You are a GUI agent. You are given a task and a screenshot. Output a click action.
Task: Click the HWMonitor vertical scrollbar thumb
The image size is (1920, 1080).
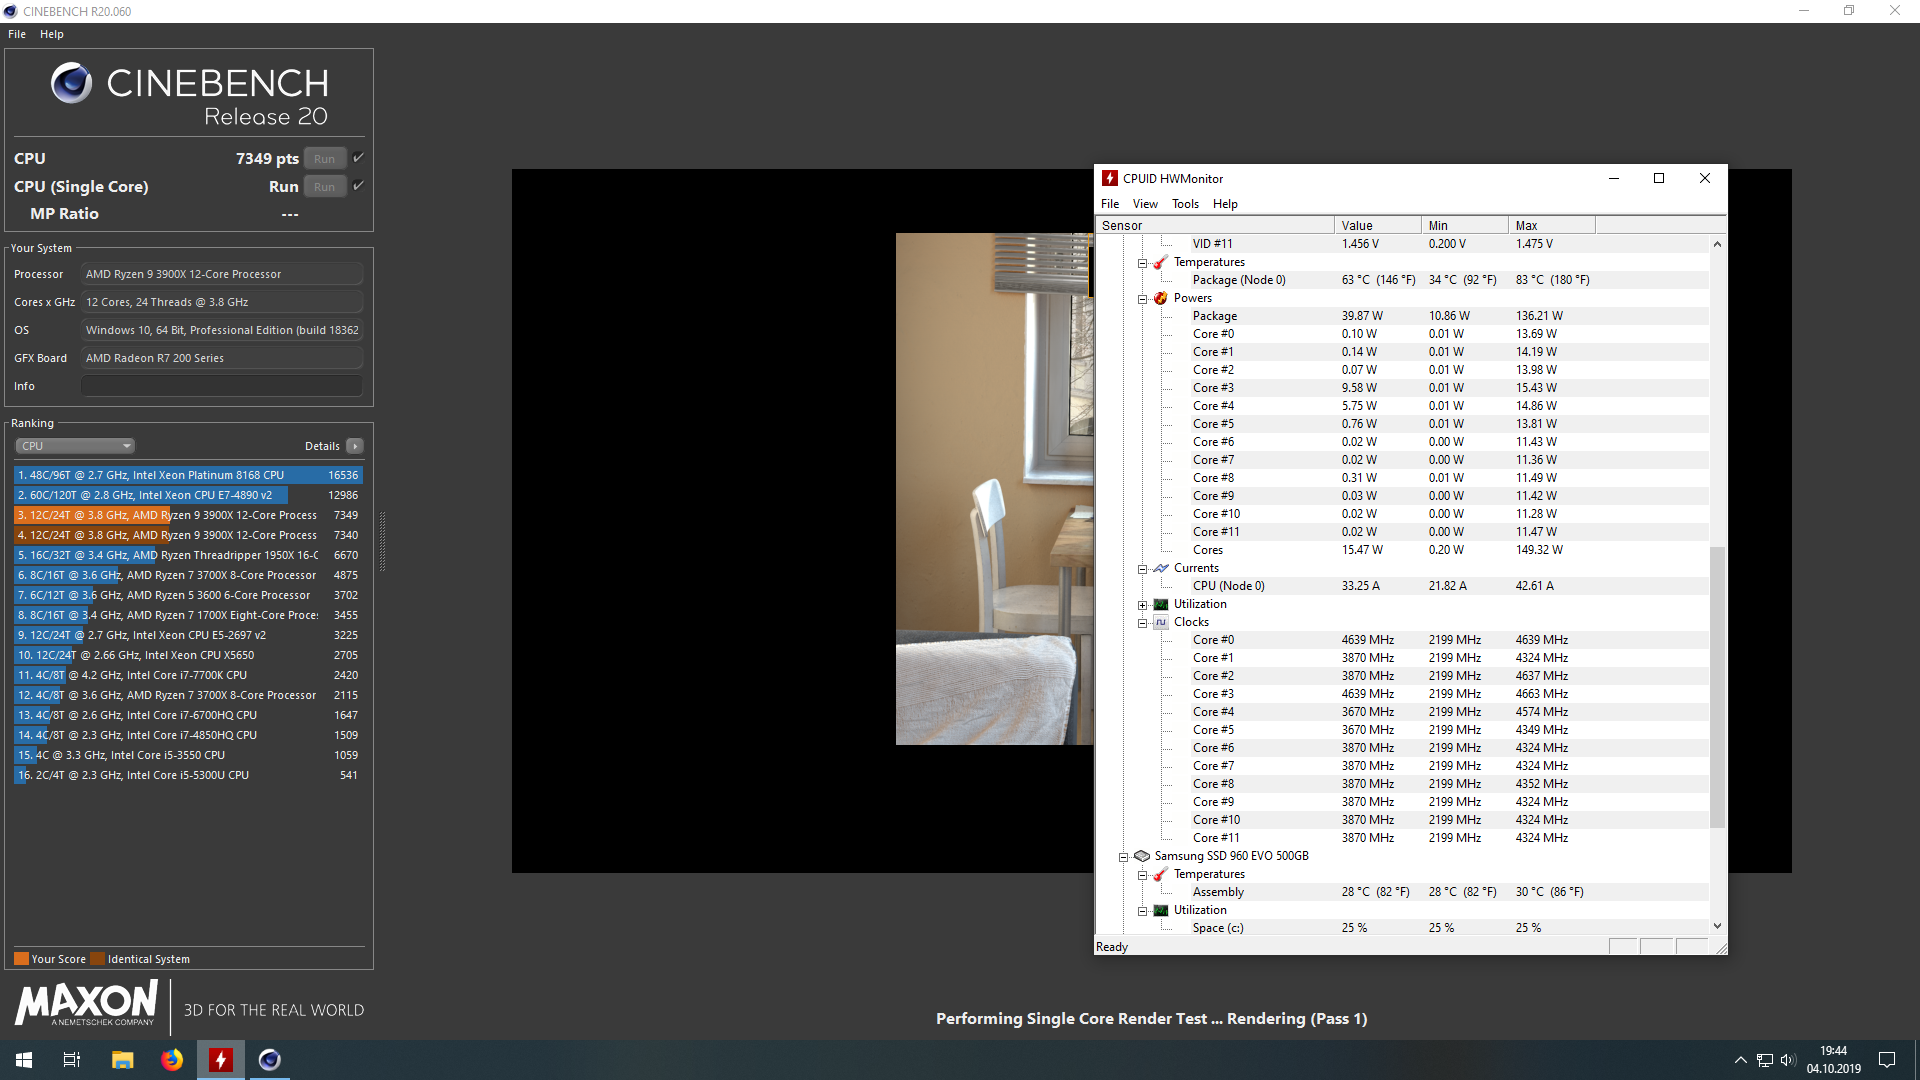[x=1717, y=686]
